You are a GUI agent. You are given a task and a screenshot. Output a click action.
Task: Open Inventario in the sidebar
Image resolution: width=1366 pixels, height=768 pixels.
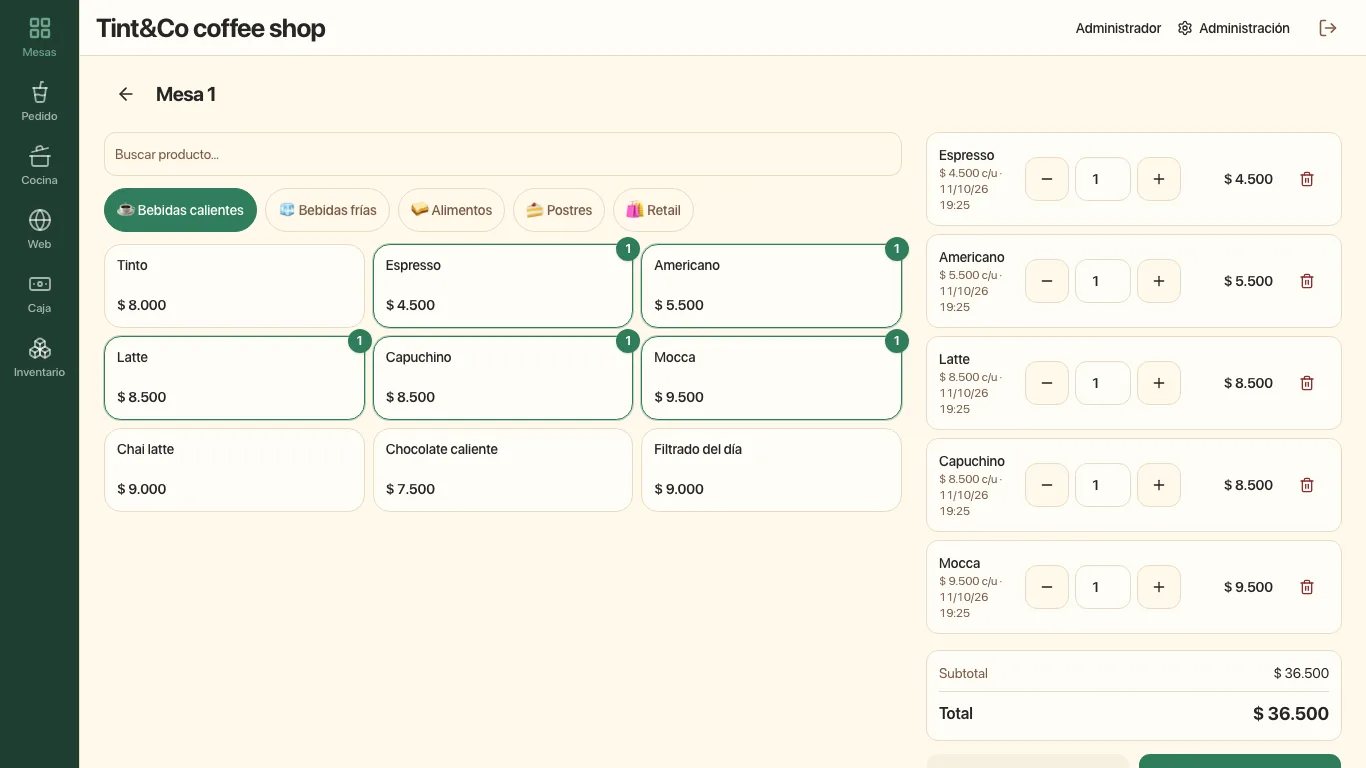[x=39, y=357]
